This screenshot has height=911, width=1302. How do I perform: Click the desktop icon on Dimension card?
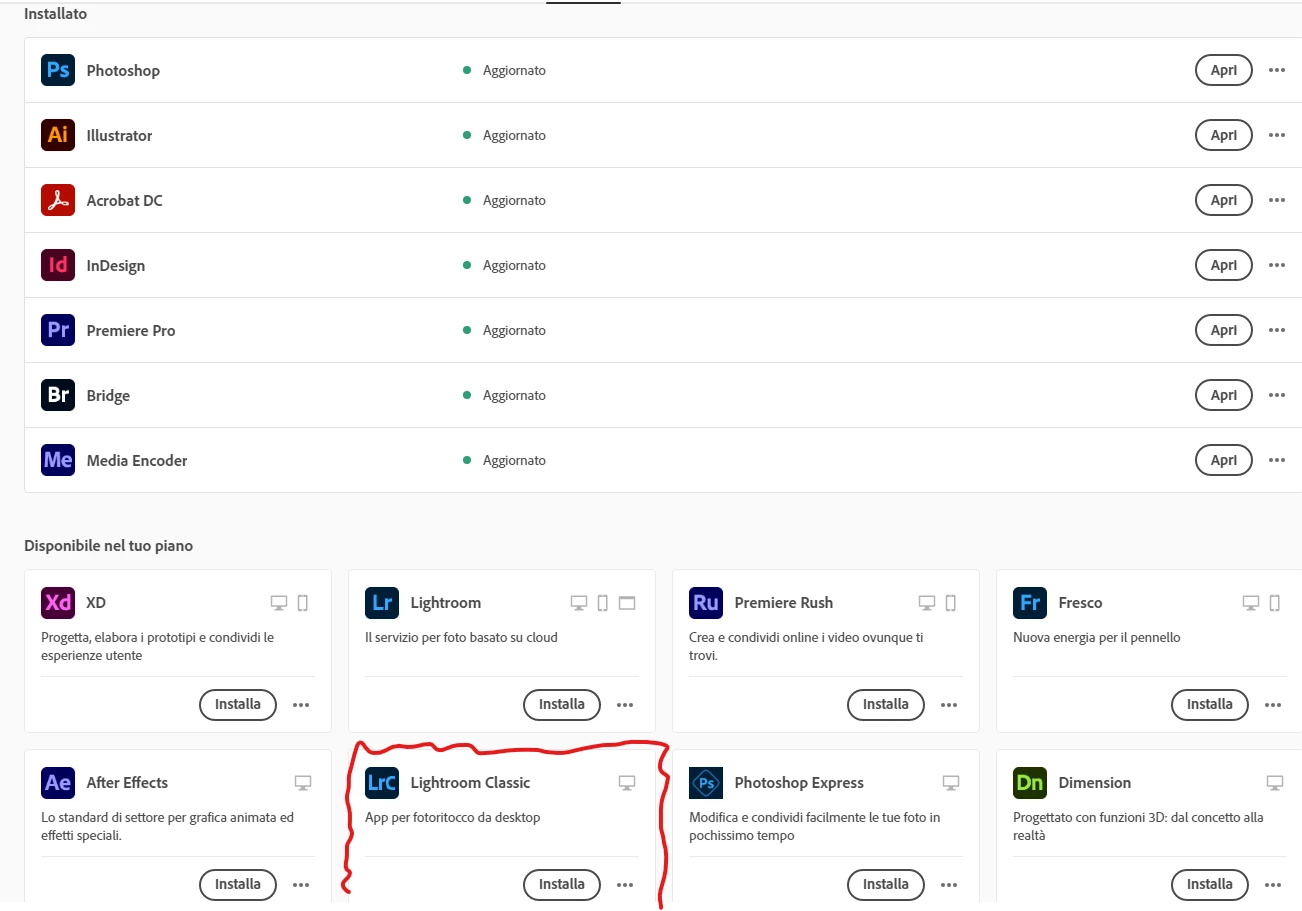[1275, 783]
